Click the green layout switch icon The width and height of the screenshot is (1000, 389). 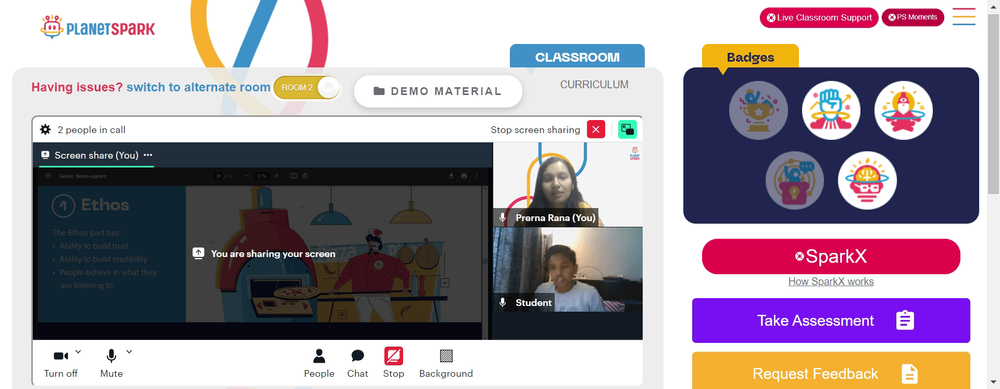628,129
